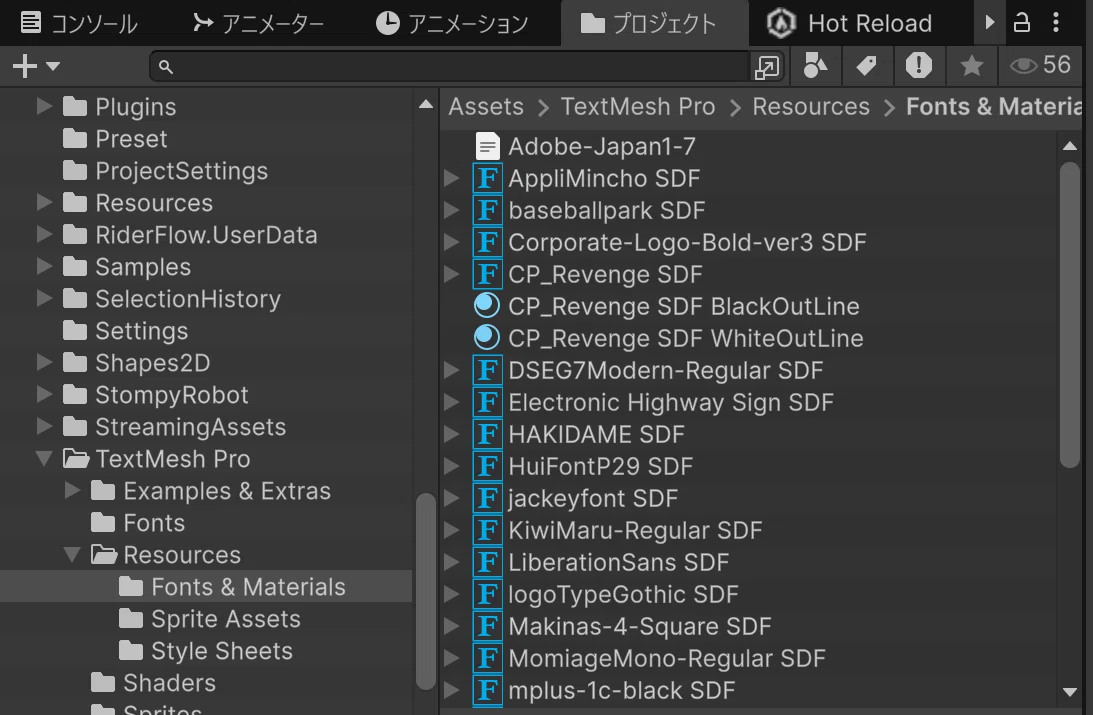Expand the mplus-1c-black SDF asset

tap(452, 691)
